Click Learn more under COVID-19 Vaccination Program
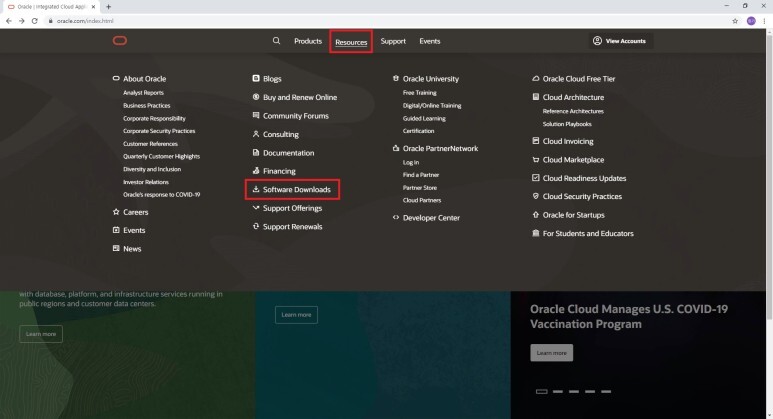Image resolution: width=773 pixels, height=419 pixels. (552, 353)
